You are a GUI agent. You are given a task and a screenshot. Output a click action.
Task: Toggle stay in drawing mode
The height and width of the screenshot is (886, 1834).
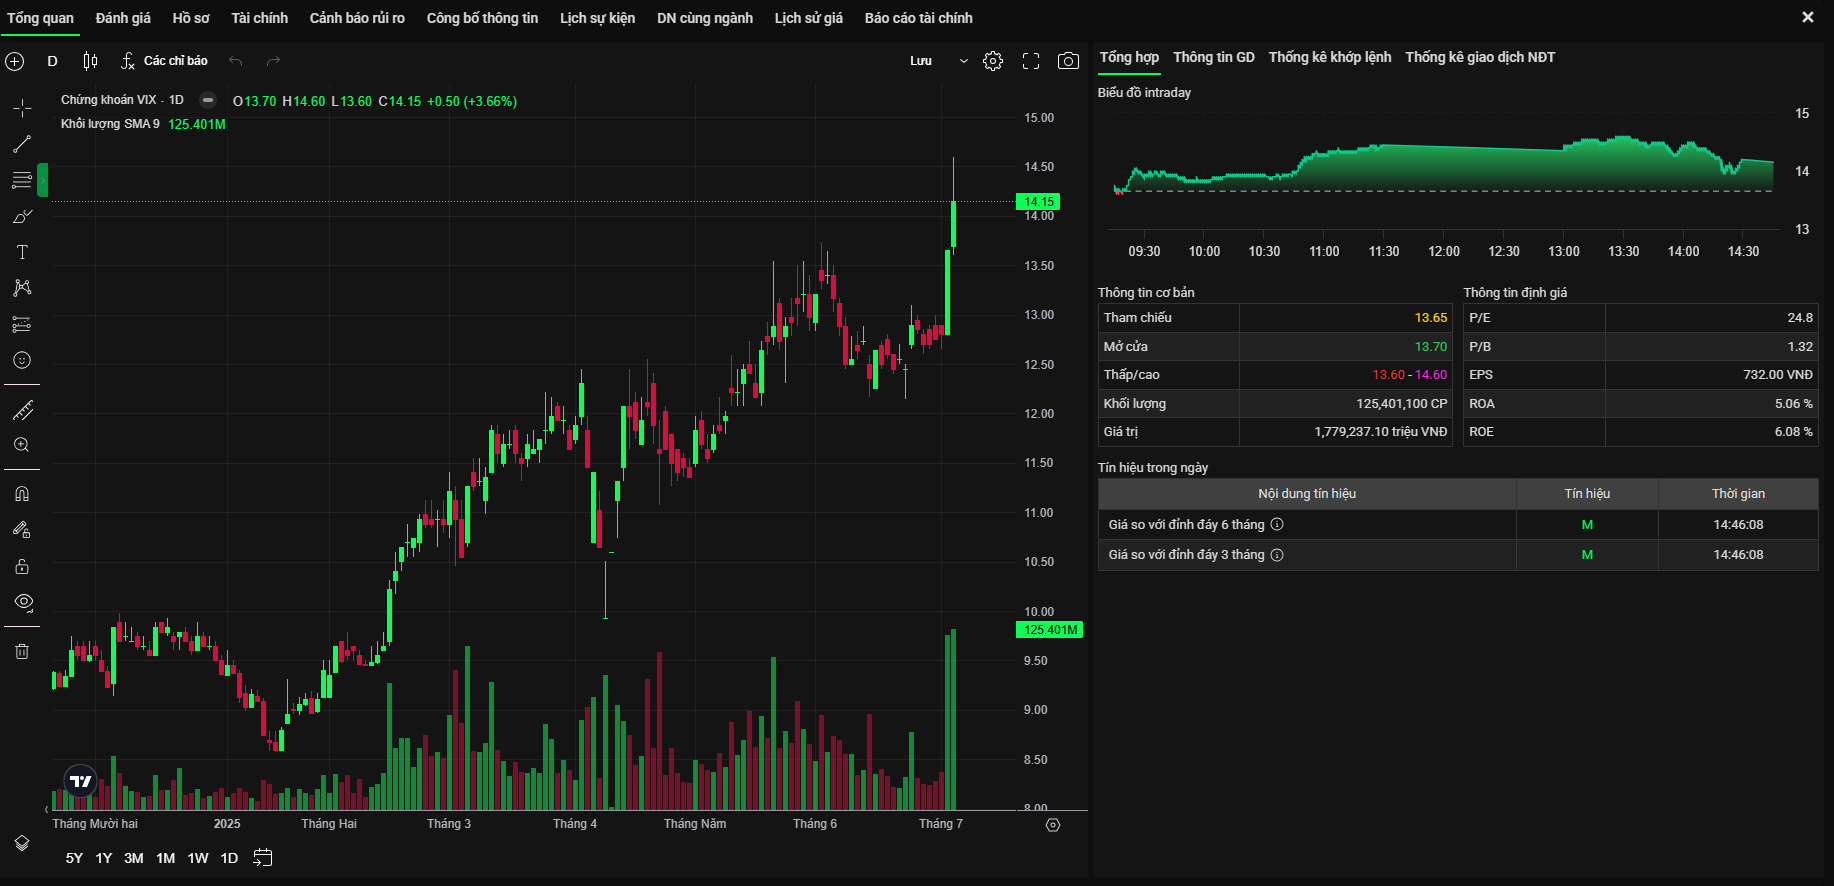pos(22,530)
